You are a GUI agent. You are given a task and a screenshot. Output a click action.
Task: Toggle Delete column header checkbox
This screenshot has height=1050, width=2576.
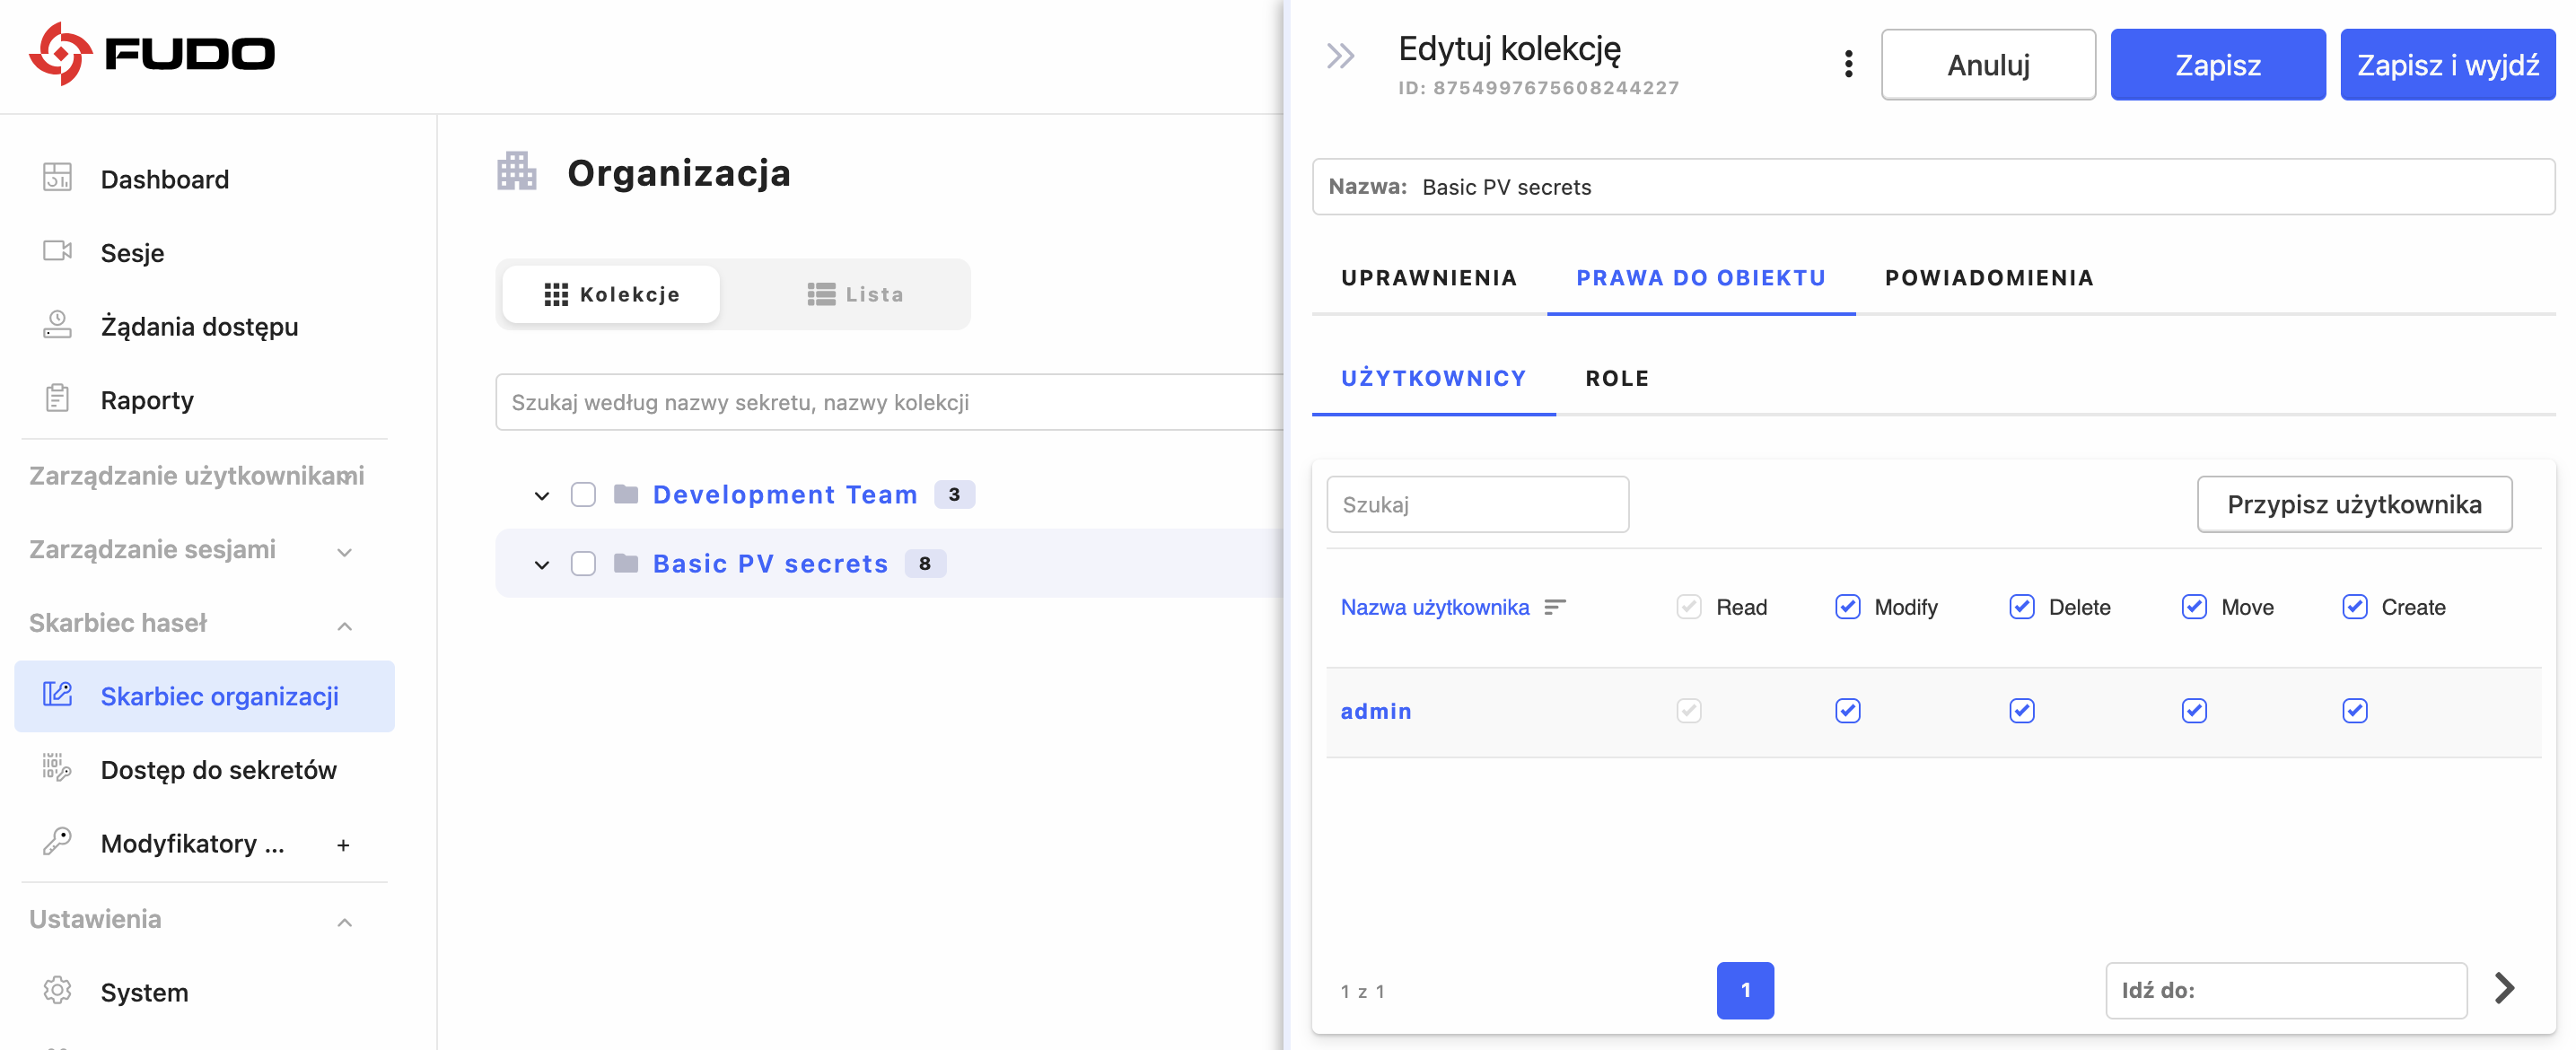click(x=2021, y=607)
